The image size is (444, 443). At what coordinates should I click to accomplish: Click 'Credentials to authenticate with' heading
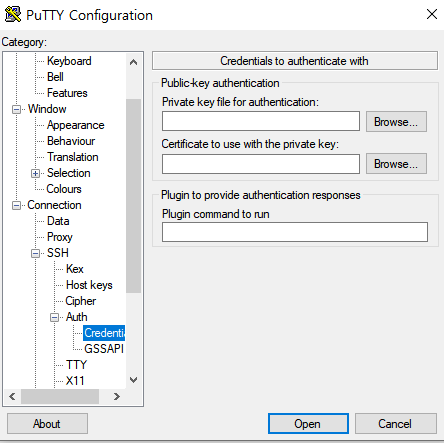294,61
